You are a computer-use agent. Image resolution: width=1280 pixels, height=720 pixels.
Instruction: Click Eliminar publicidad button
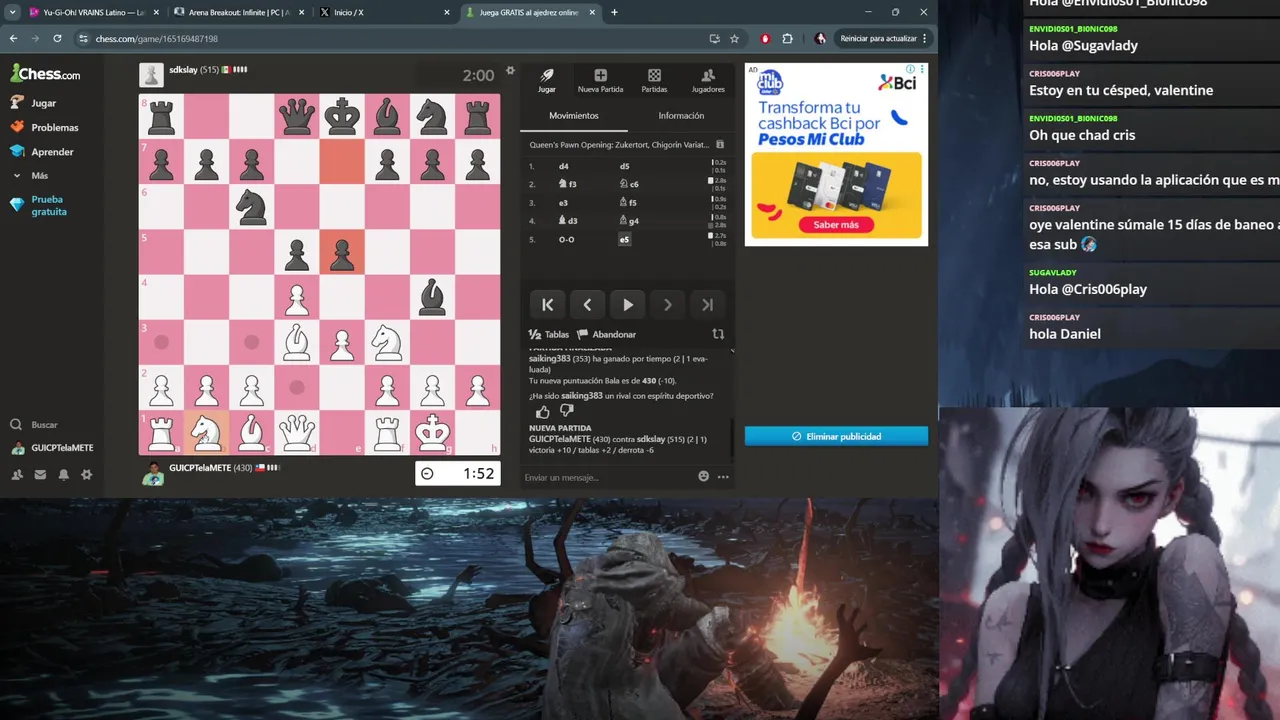[x=836, y=436]
